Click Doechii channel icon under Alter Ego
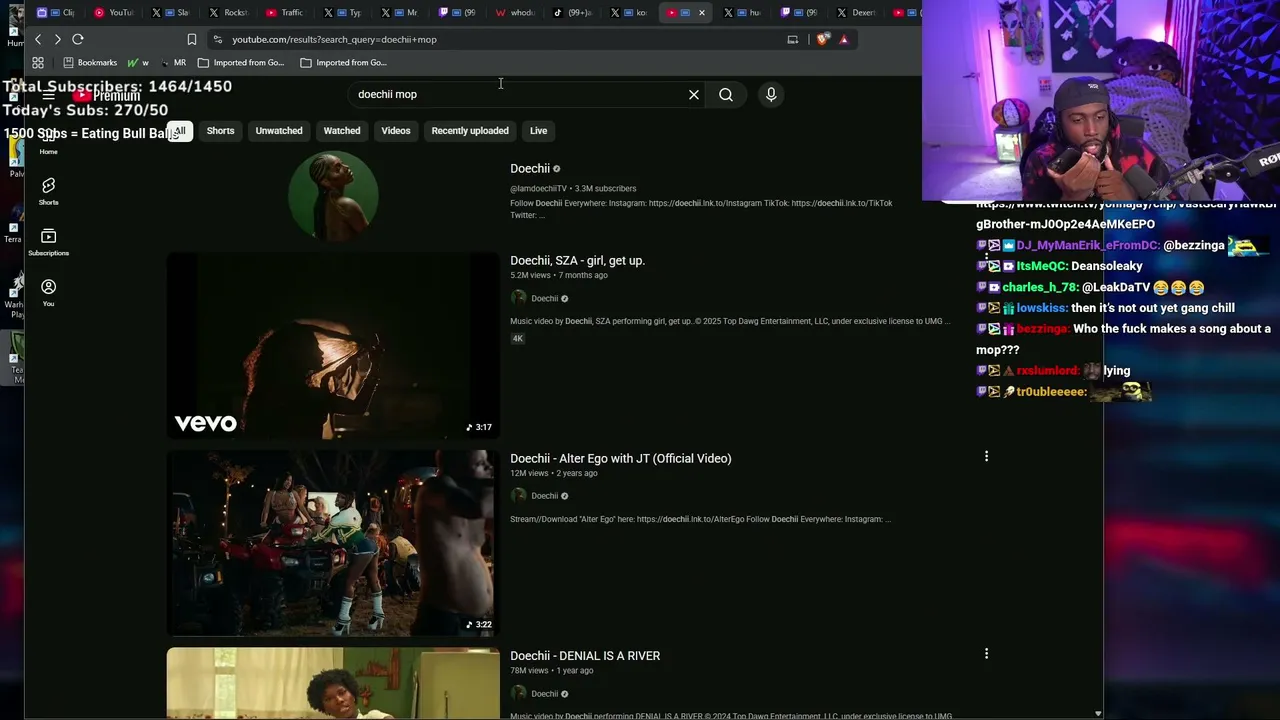Viewport: 1280px width, 720px height. 518,496
